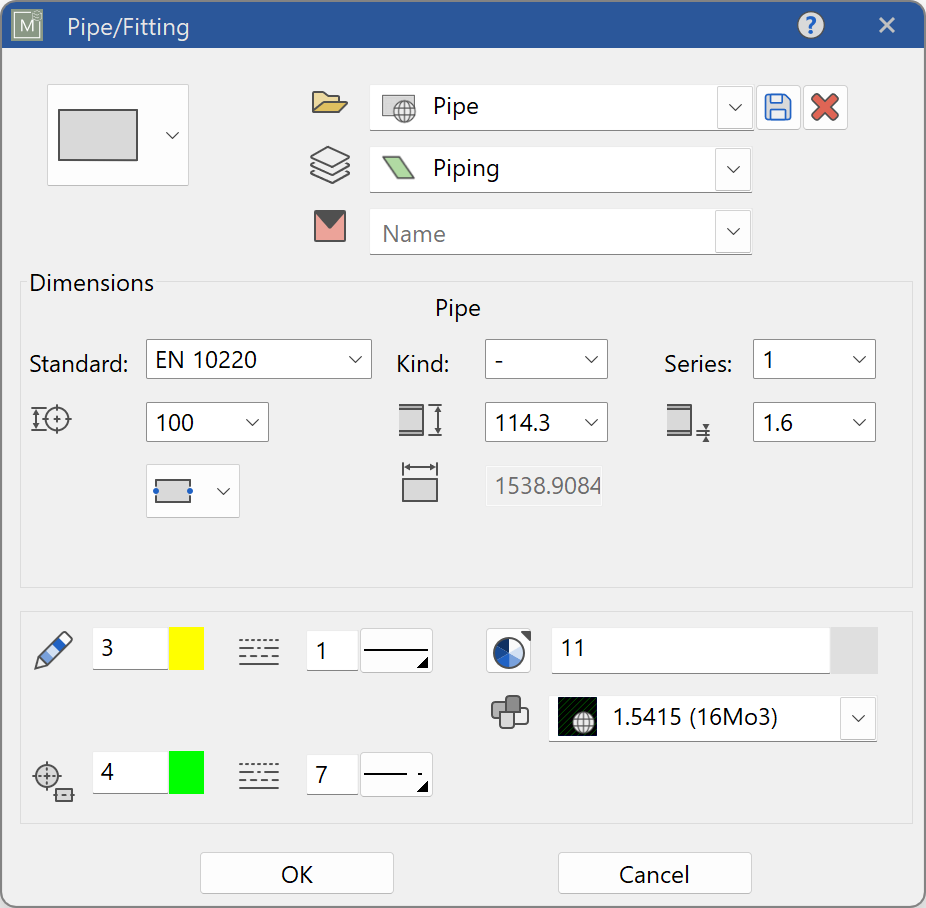Viewport: 926px width, 908px height.
Task: Confirm the dialog with OK
Action: tap(297, 873)
